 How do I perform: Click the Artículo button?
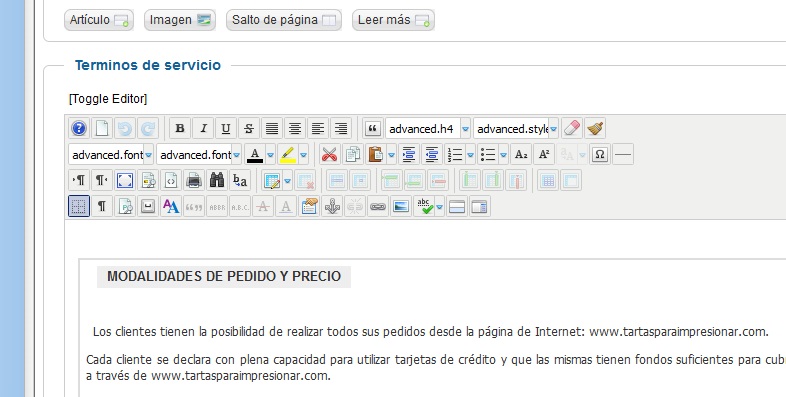coord(99,20)
